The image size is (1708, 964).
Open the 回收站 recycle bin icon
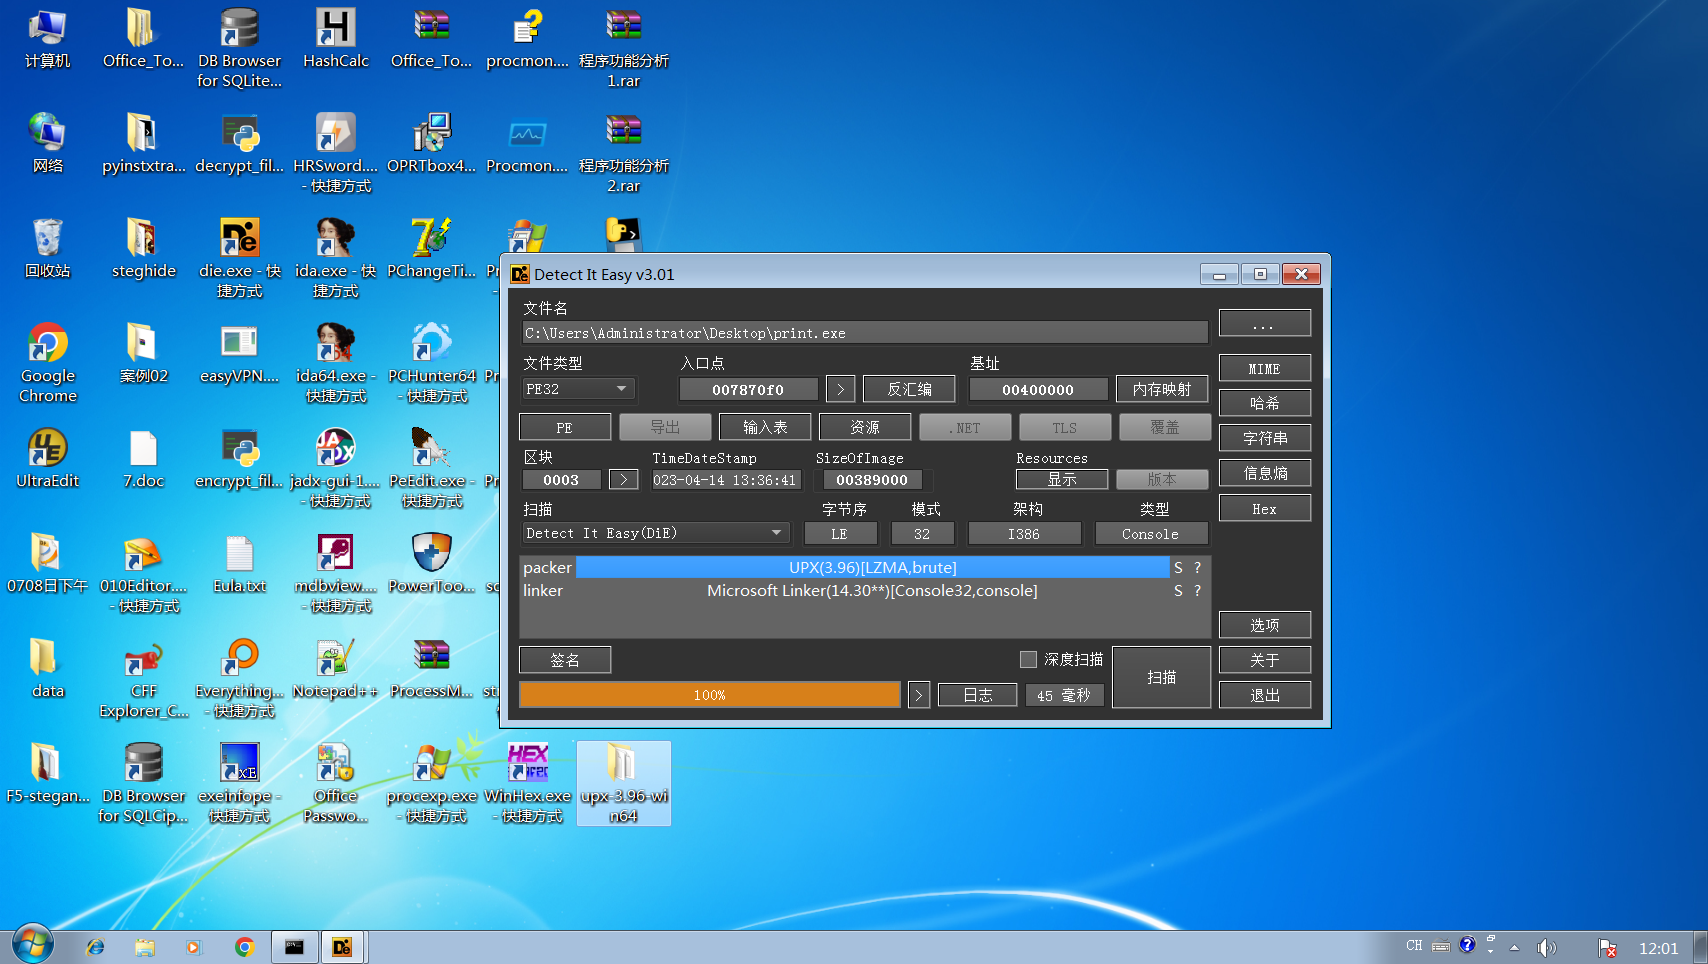[47, 250]
